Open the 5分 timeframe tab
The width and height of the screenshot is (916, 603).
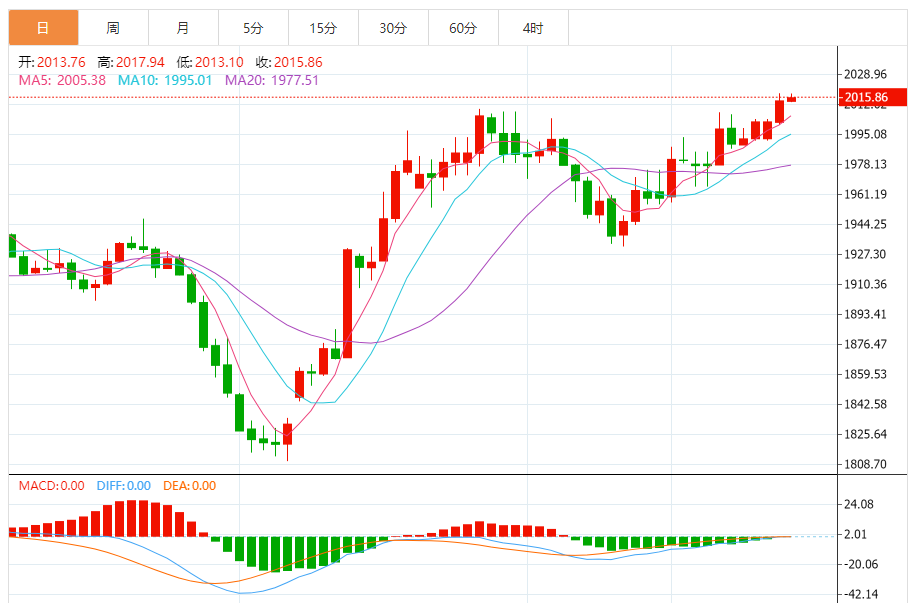pyautogui.click(x=254, y=27)
